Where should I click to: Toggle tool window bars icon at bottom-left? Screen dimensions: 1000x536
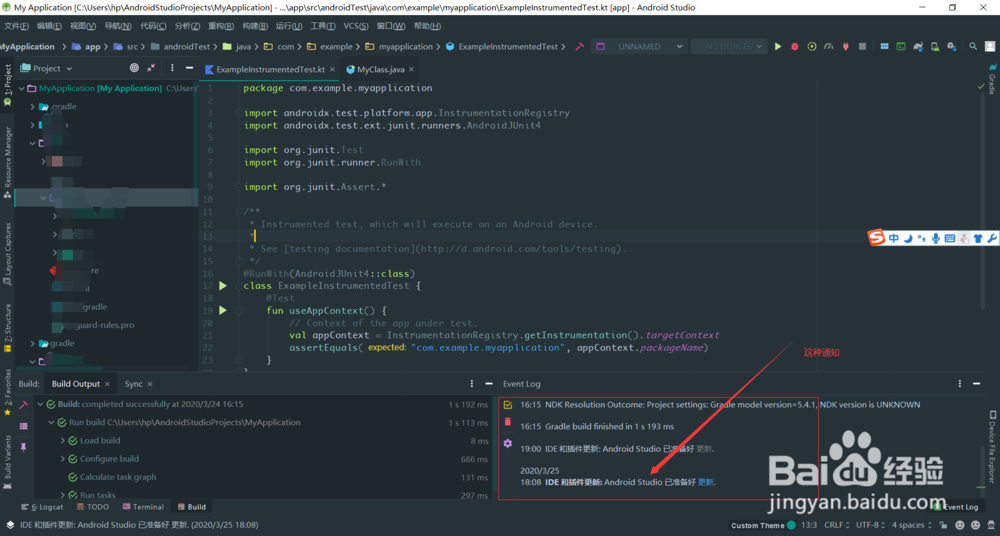(10, 525)
